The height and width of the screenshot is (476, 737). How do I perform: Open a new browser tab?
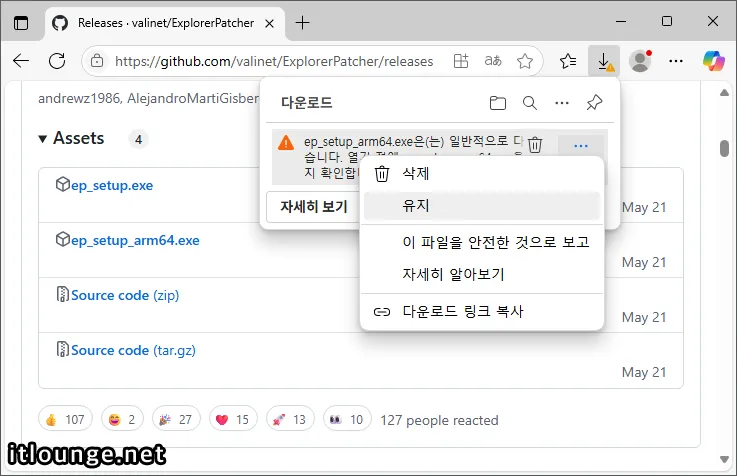[x=302, y=23]
